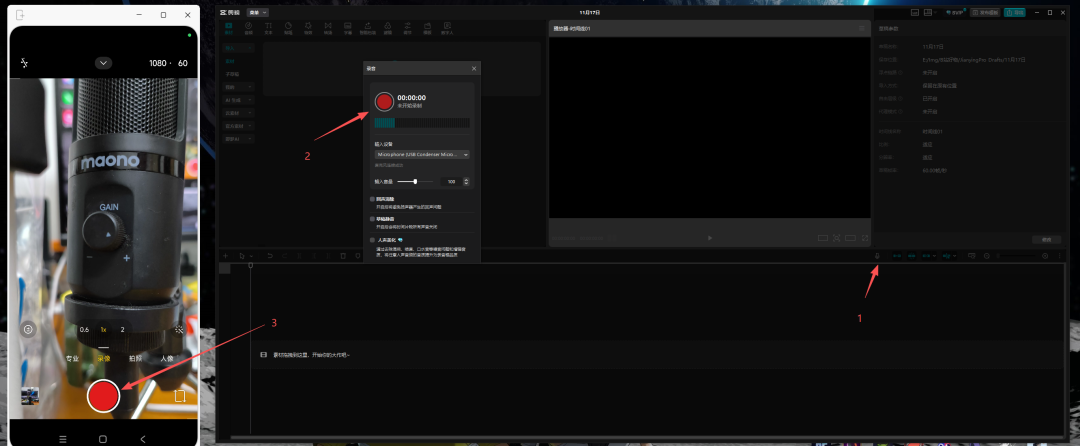This screenshot has height=446, width=1080.
Task: Open the 菜单 menu dropdown in title bar
Action: [258, 12]
